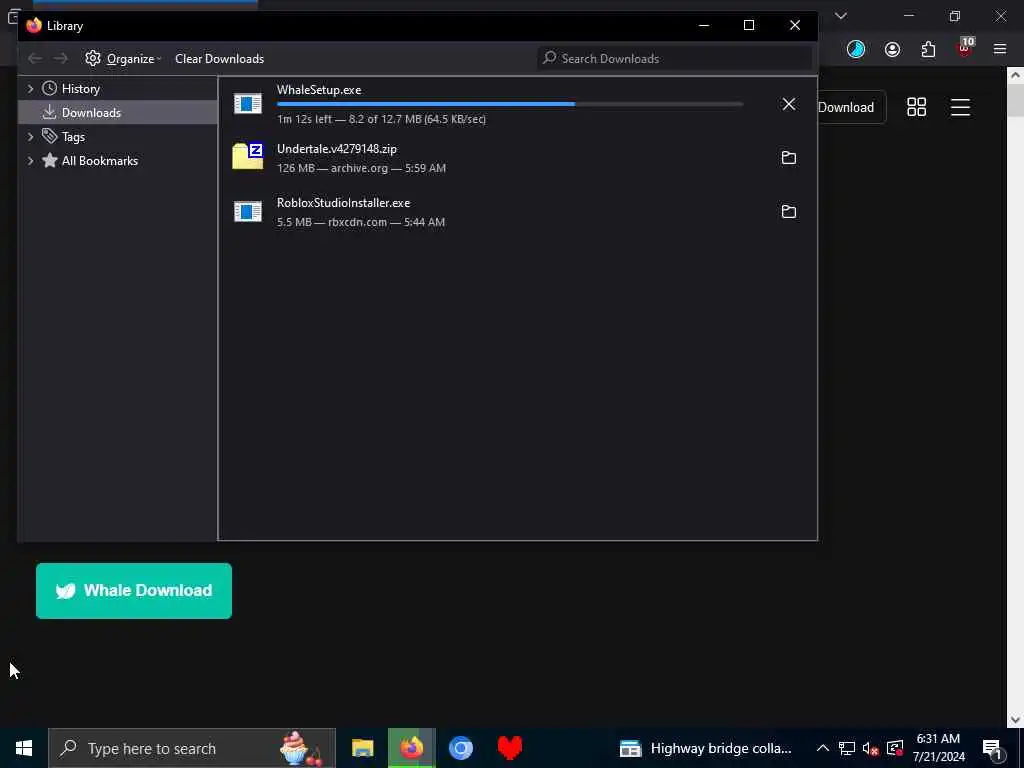Show hidden system tray icons
This screenshot has height=768, width=1024.
[x=823, y=748]
